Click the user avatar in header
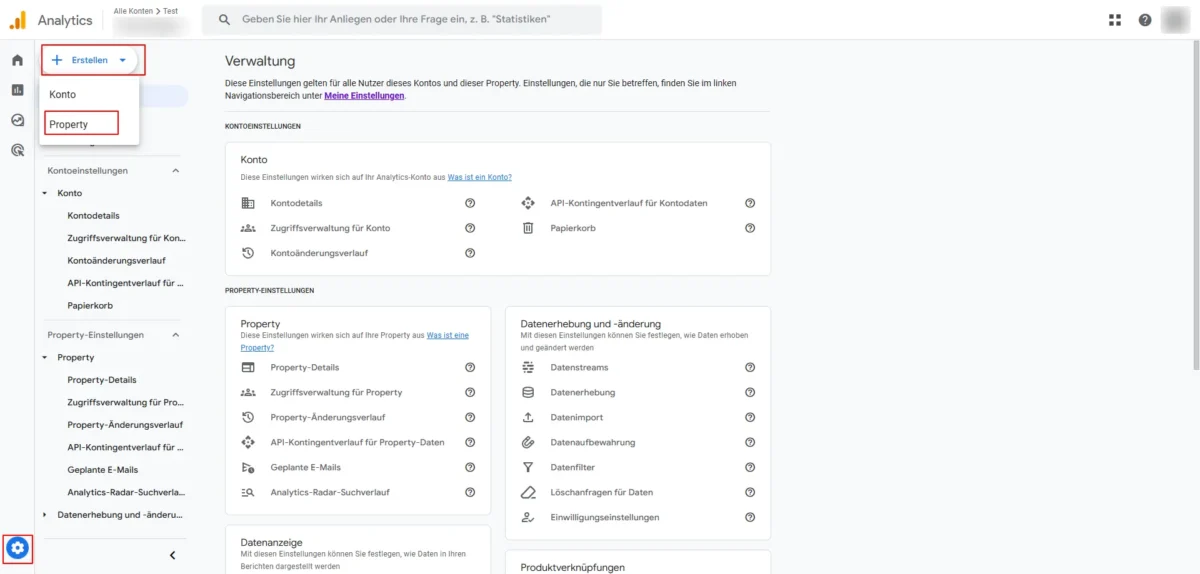 pyautogui.click(x=1175, y=19)
